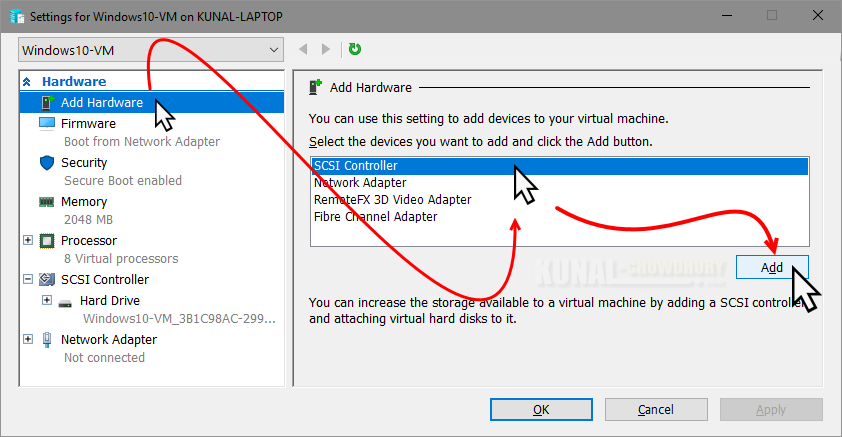Click the Security shield icon
Viewport: 842px width, 437px height.
(x=47, y=163)
